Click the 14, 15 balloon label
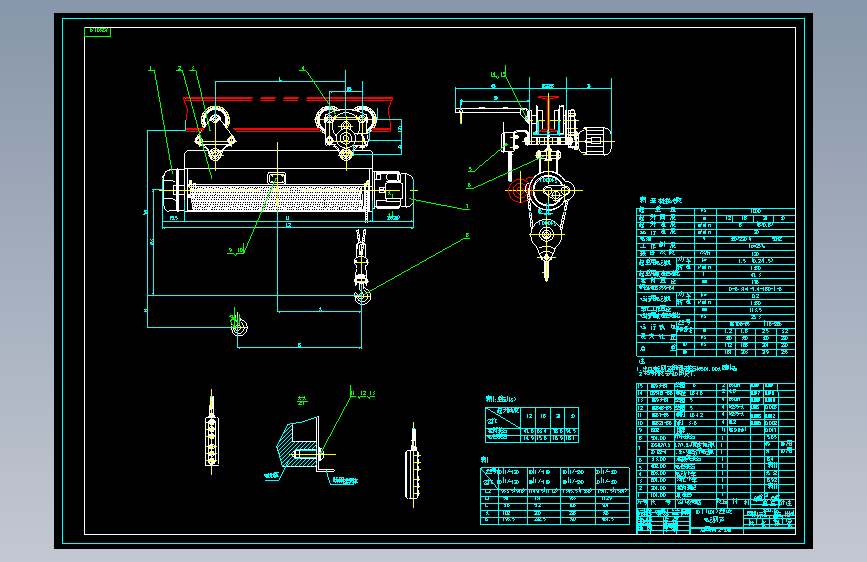 pyautogui.click(x=498, y=74)
